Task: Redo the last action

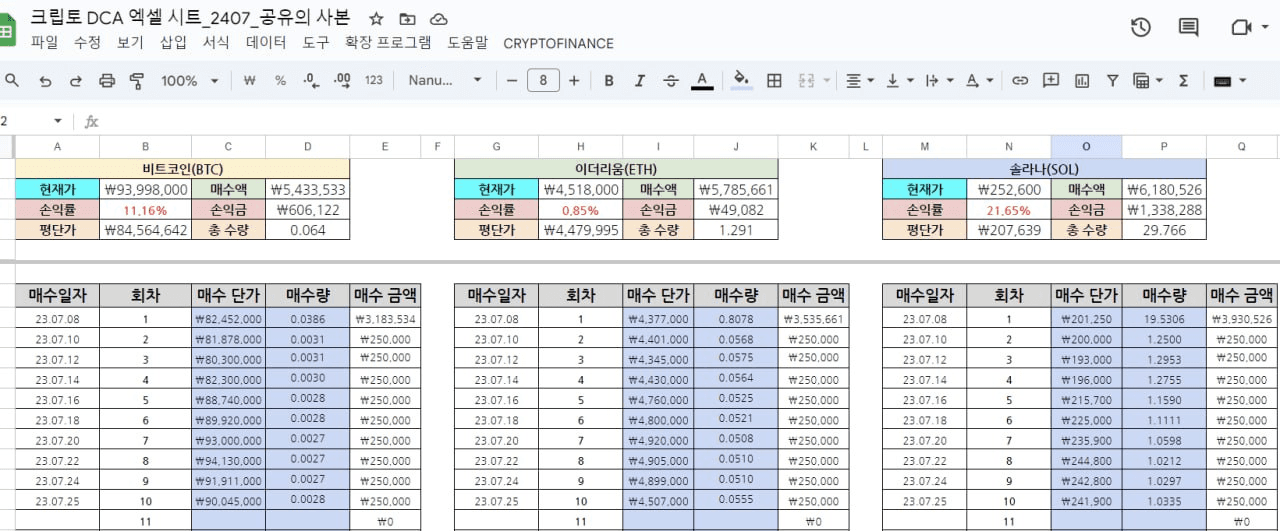Action: click(x=76, y=81)
